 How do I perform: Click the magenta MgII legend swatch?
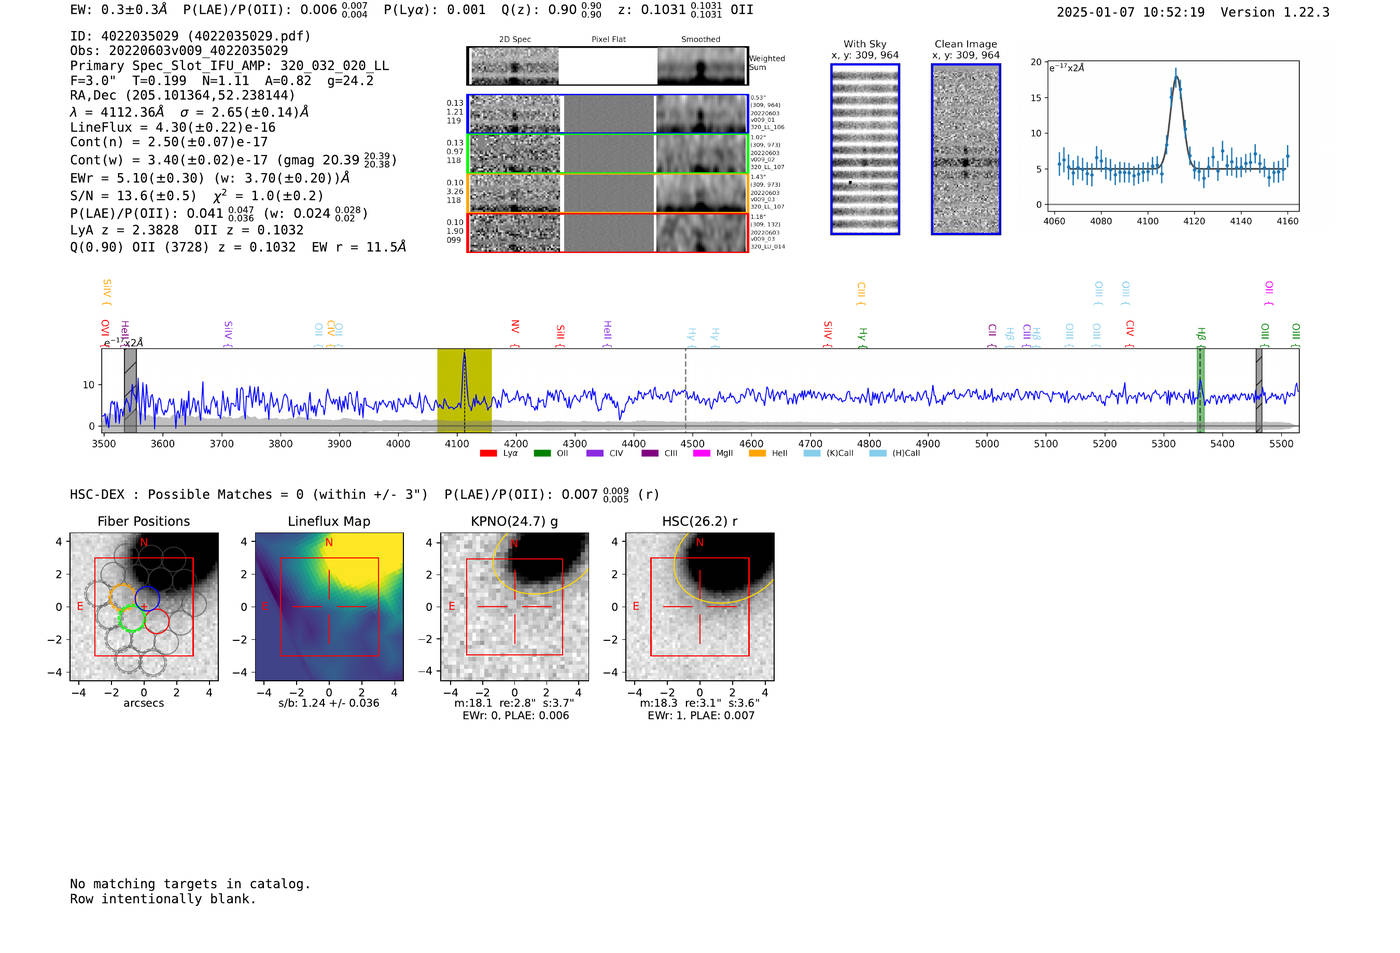[x=702, y=453]
